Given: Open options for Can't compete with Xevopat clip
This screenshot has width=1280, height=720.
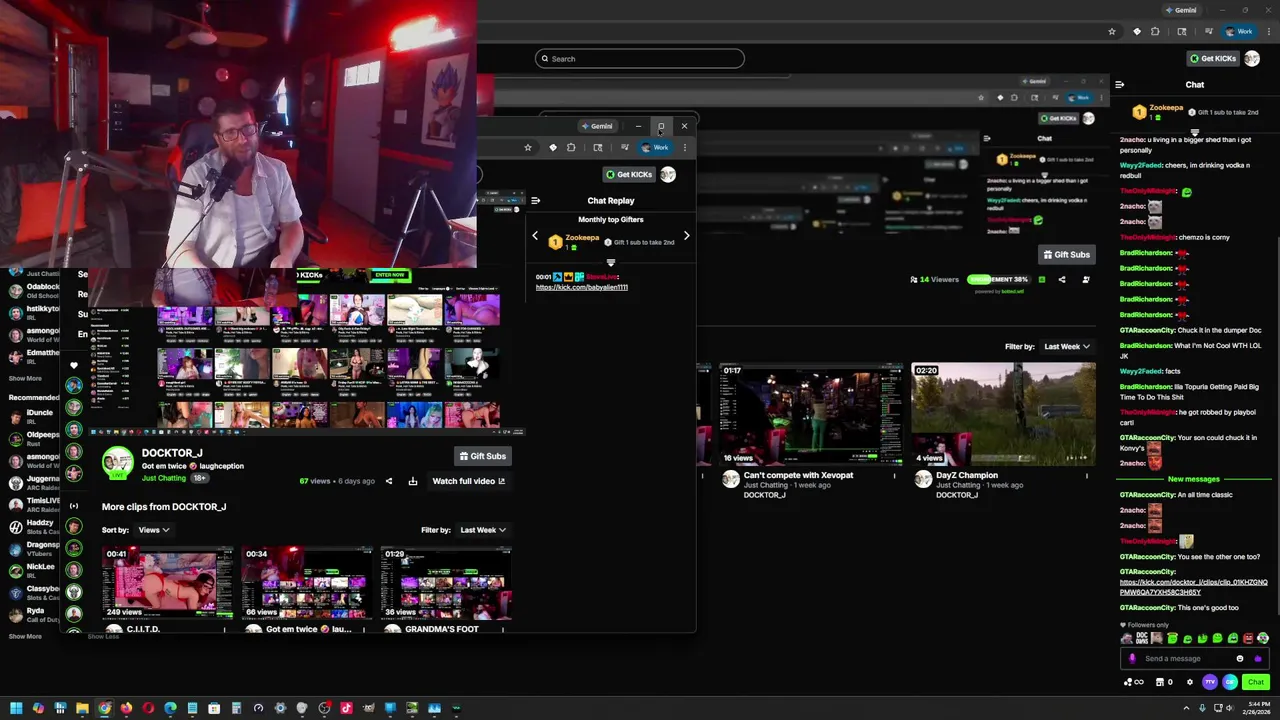Looking at the screenshot, I should click(x=895, y=476).
